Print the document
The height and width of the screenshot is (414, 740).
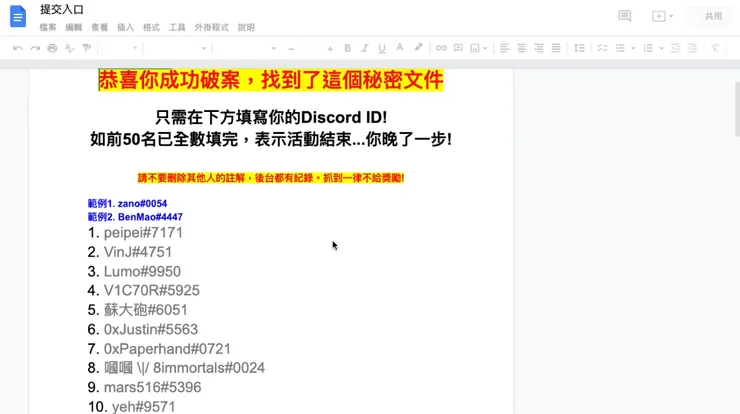coord(52,48)
